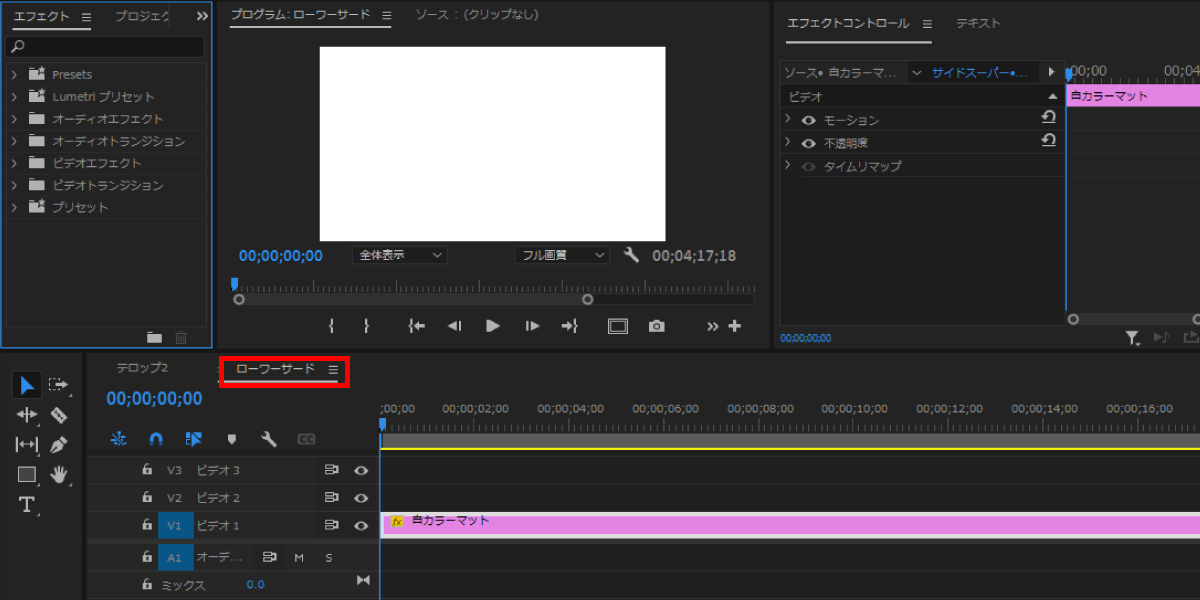This screenshot has width=1200, height=600.
Task: Toggle linked selection in timeline
Action: (x=194, y=439)
